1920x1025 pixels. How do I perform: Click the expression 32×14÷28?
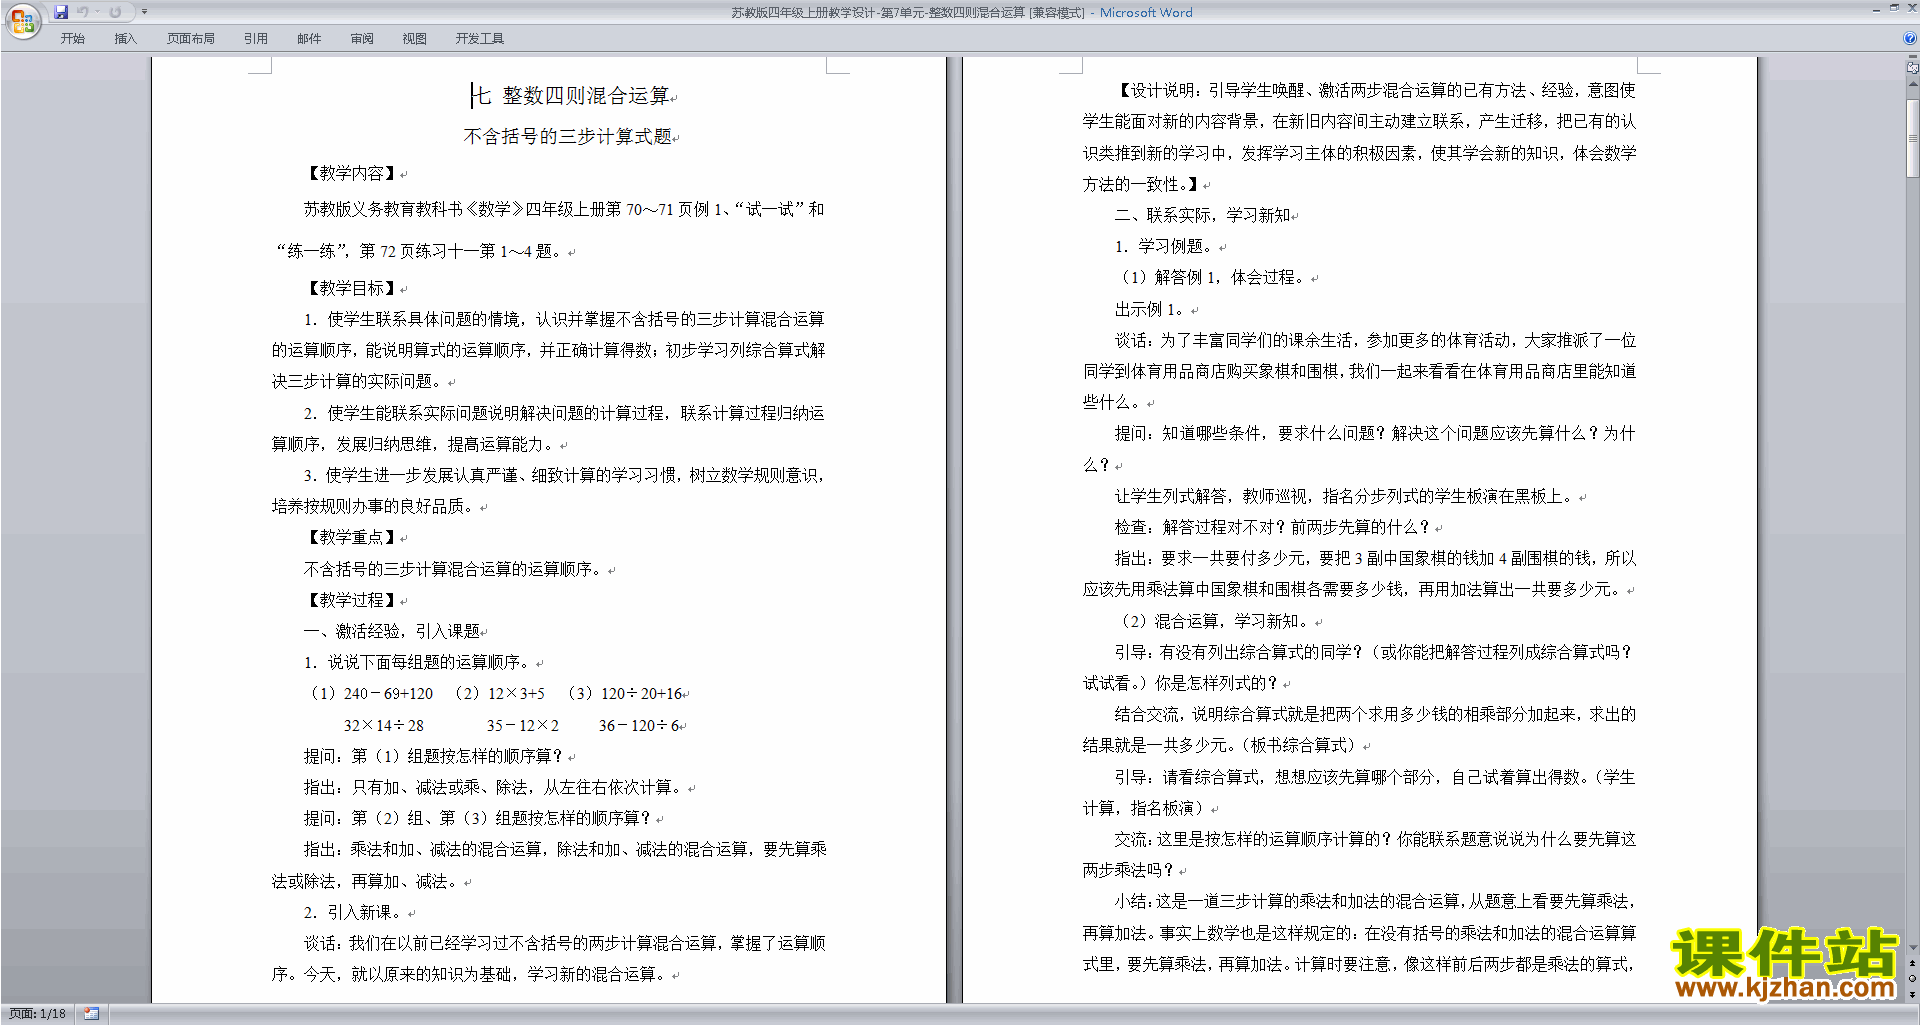click(x=384, y=725)
